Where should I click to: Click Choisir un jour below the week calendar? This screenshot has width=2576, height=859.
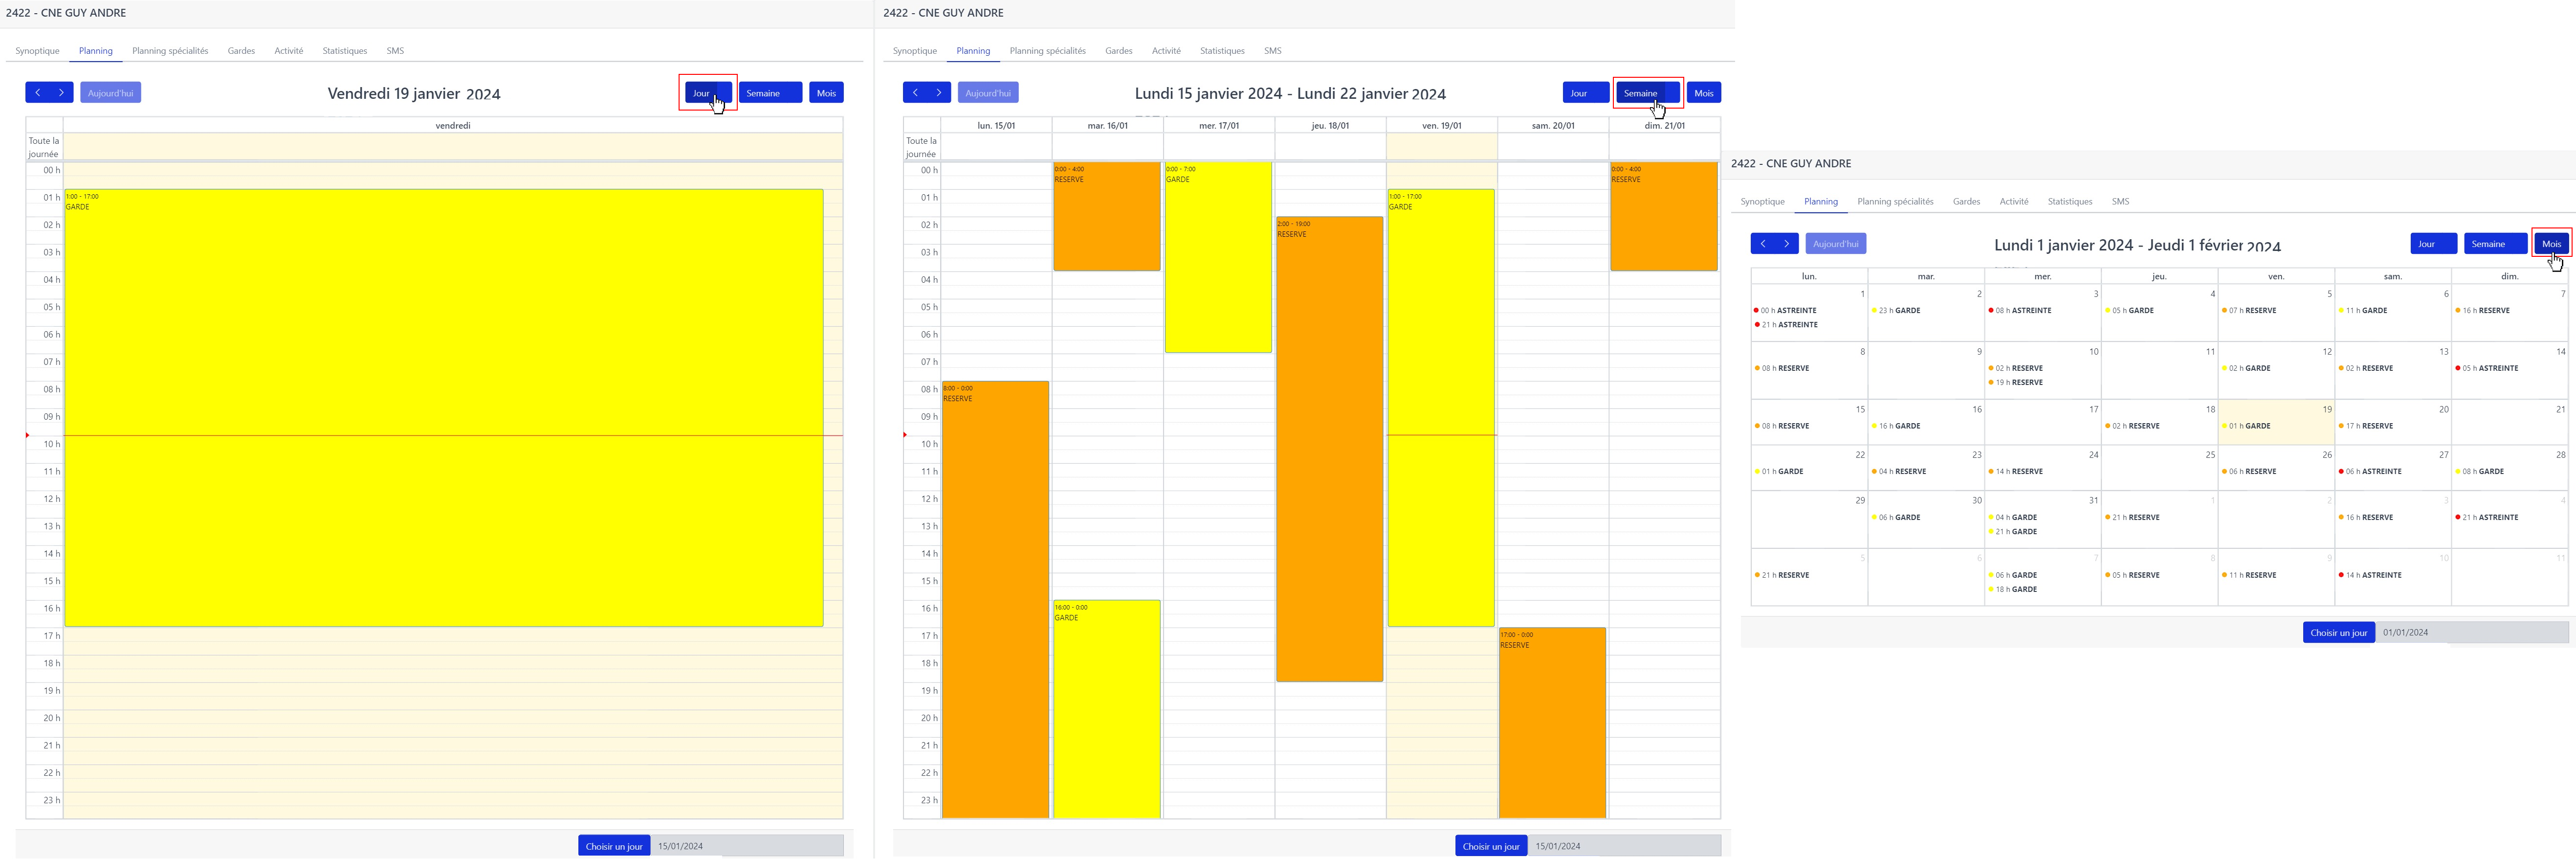click(1490, 846)
